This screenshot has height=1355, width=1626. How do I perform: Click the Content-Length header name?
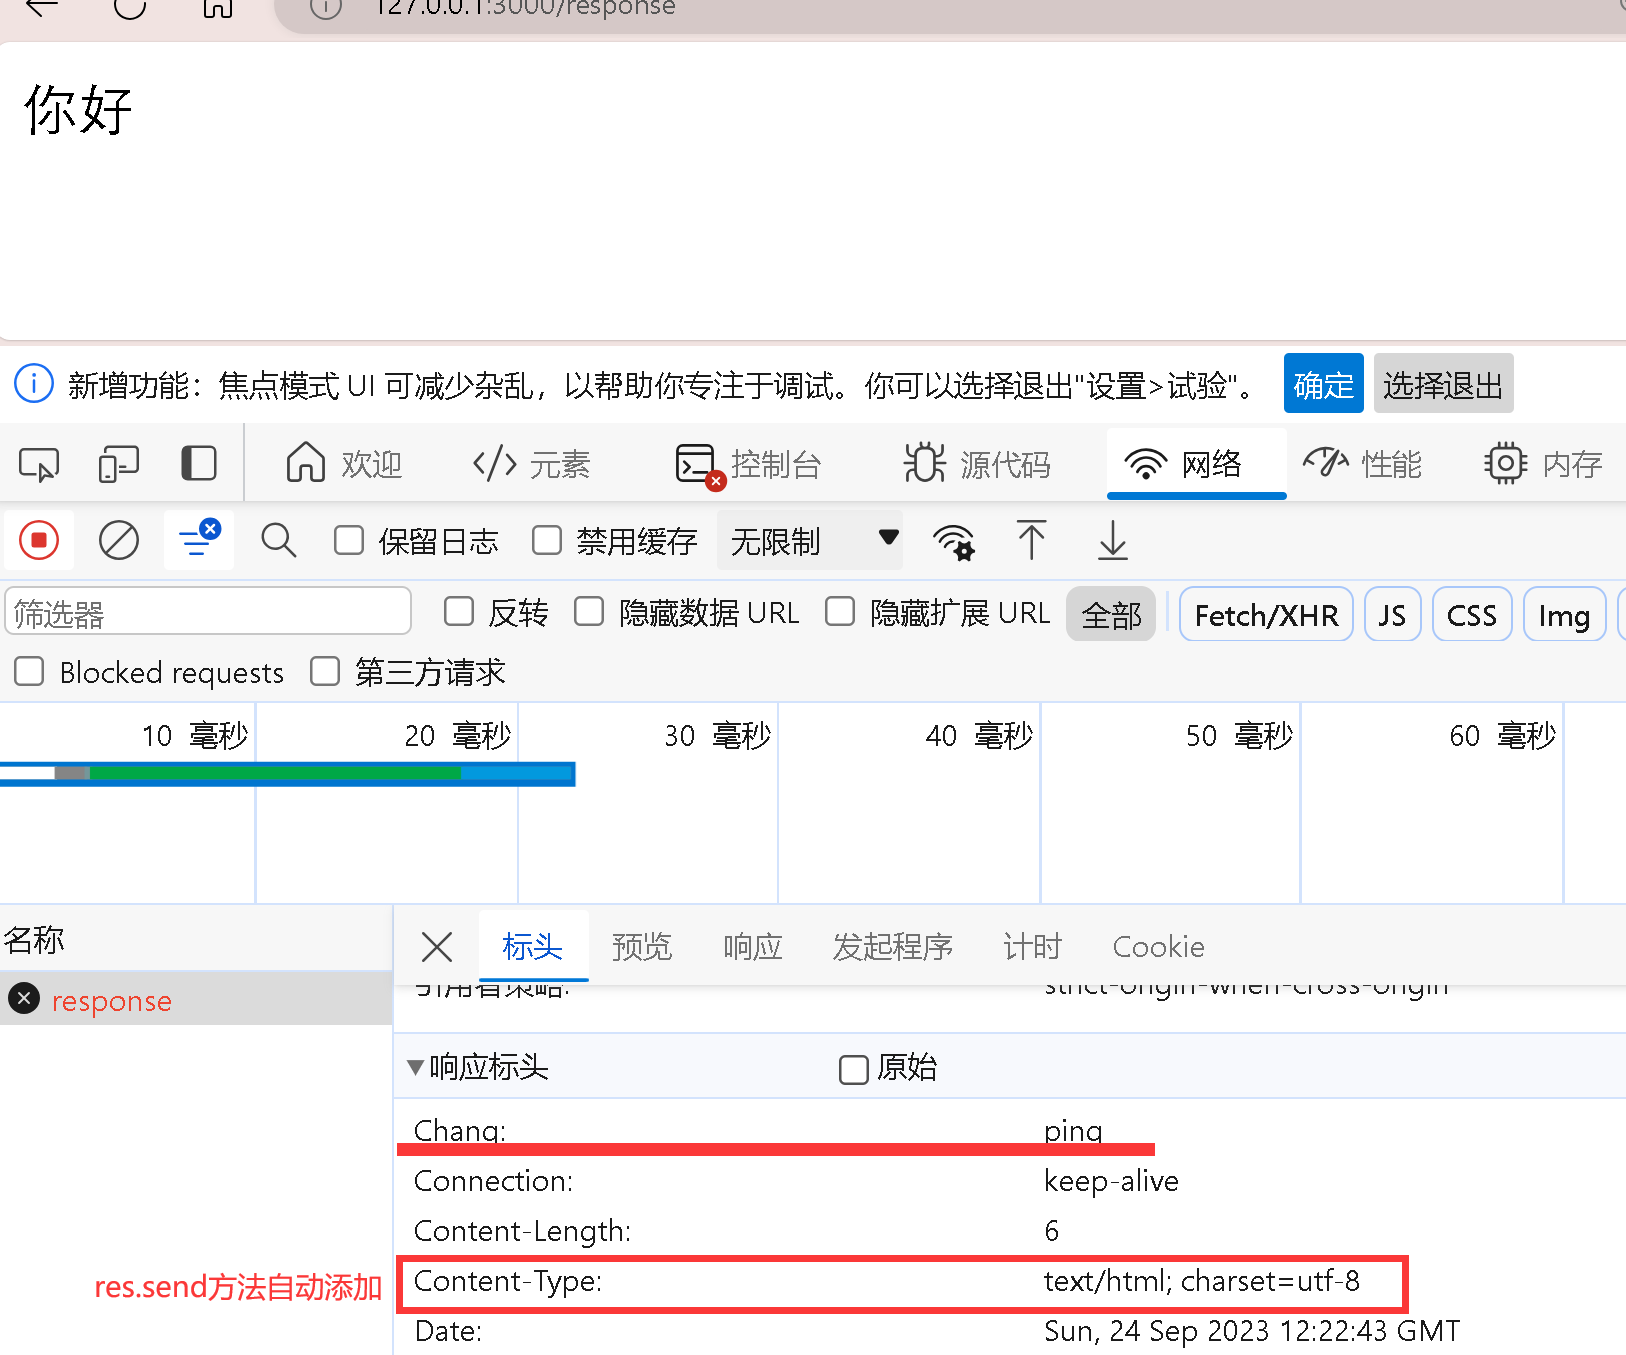522,1231
